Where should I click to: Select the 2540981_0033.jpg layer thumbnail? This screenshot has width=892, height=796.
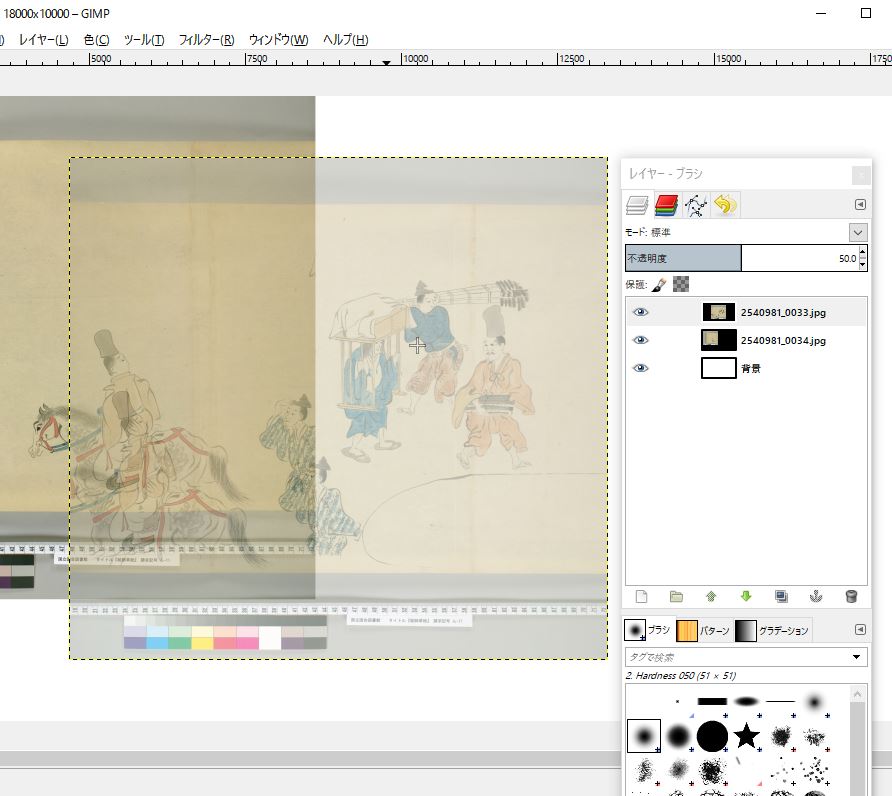point(718,312)
